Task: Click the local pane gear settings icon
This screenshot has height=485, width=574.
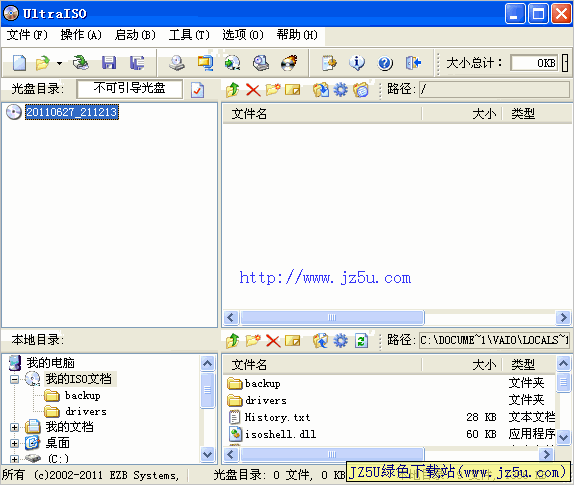Action: pos(340,341)
